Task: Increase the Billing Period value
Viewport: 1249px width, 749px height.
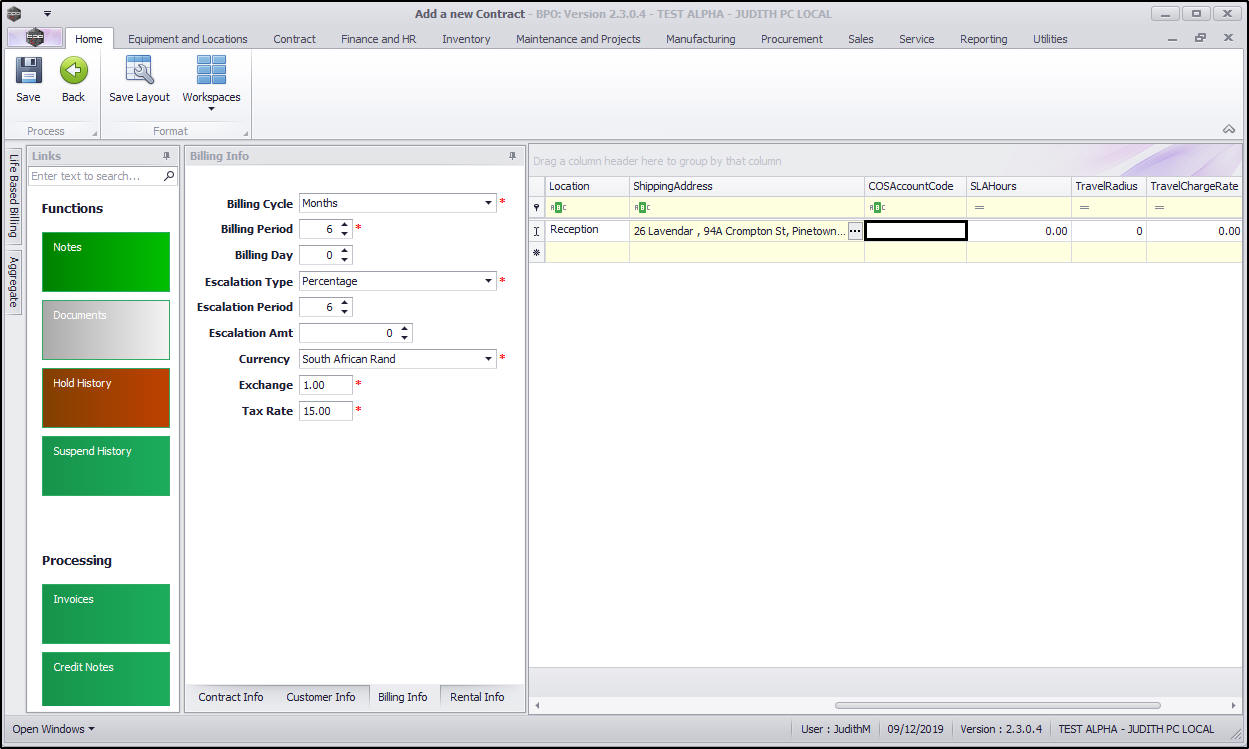Action: [x=345, y=225]
